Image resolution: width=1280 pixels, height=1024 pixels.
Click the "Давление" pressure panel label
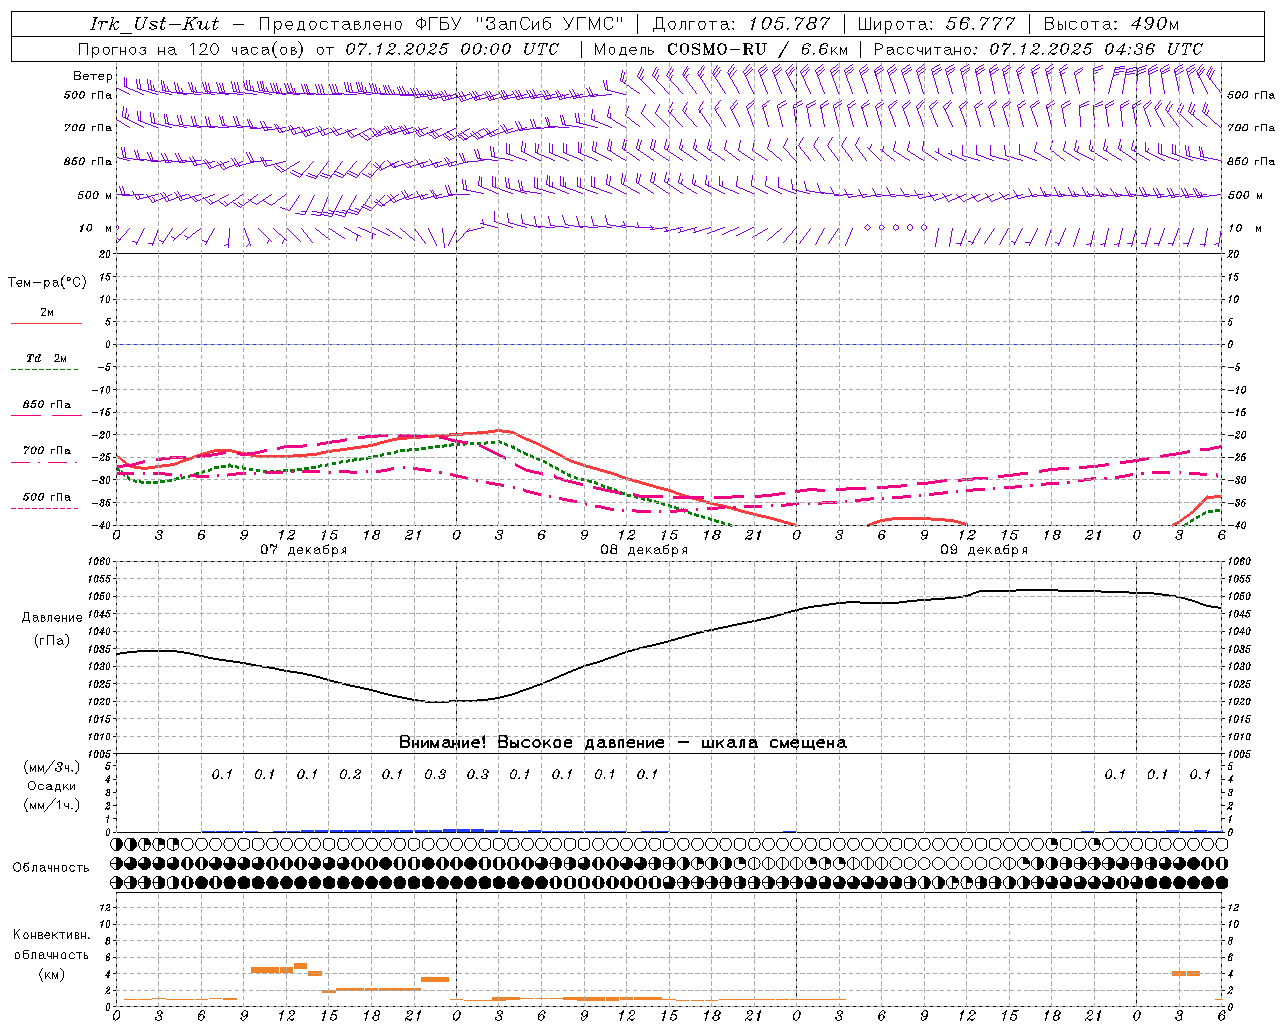[x=51, y=618]
